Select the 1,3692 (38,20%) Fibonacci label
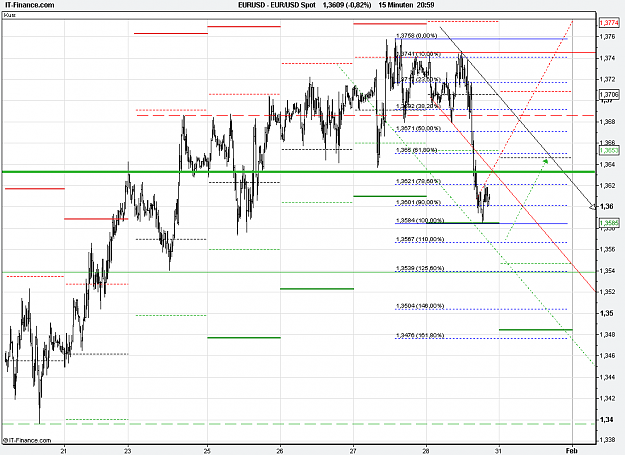Viewport: 625px width, 455px height. (x=417, y=106)
